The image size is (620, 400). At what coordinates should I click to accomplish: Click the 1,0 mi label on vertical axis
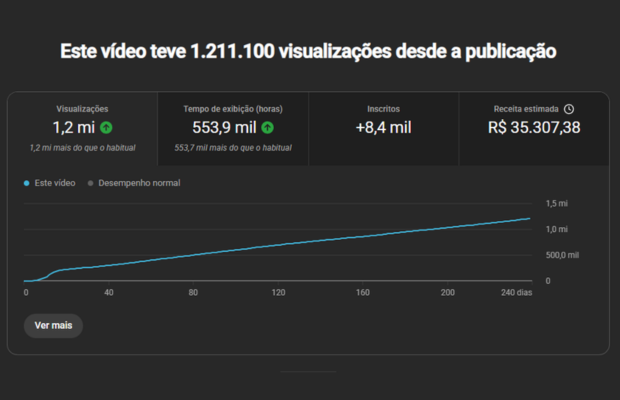(555, 229)
